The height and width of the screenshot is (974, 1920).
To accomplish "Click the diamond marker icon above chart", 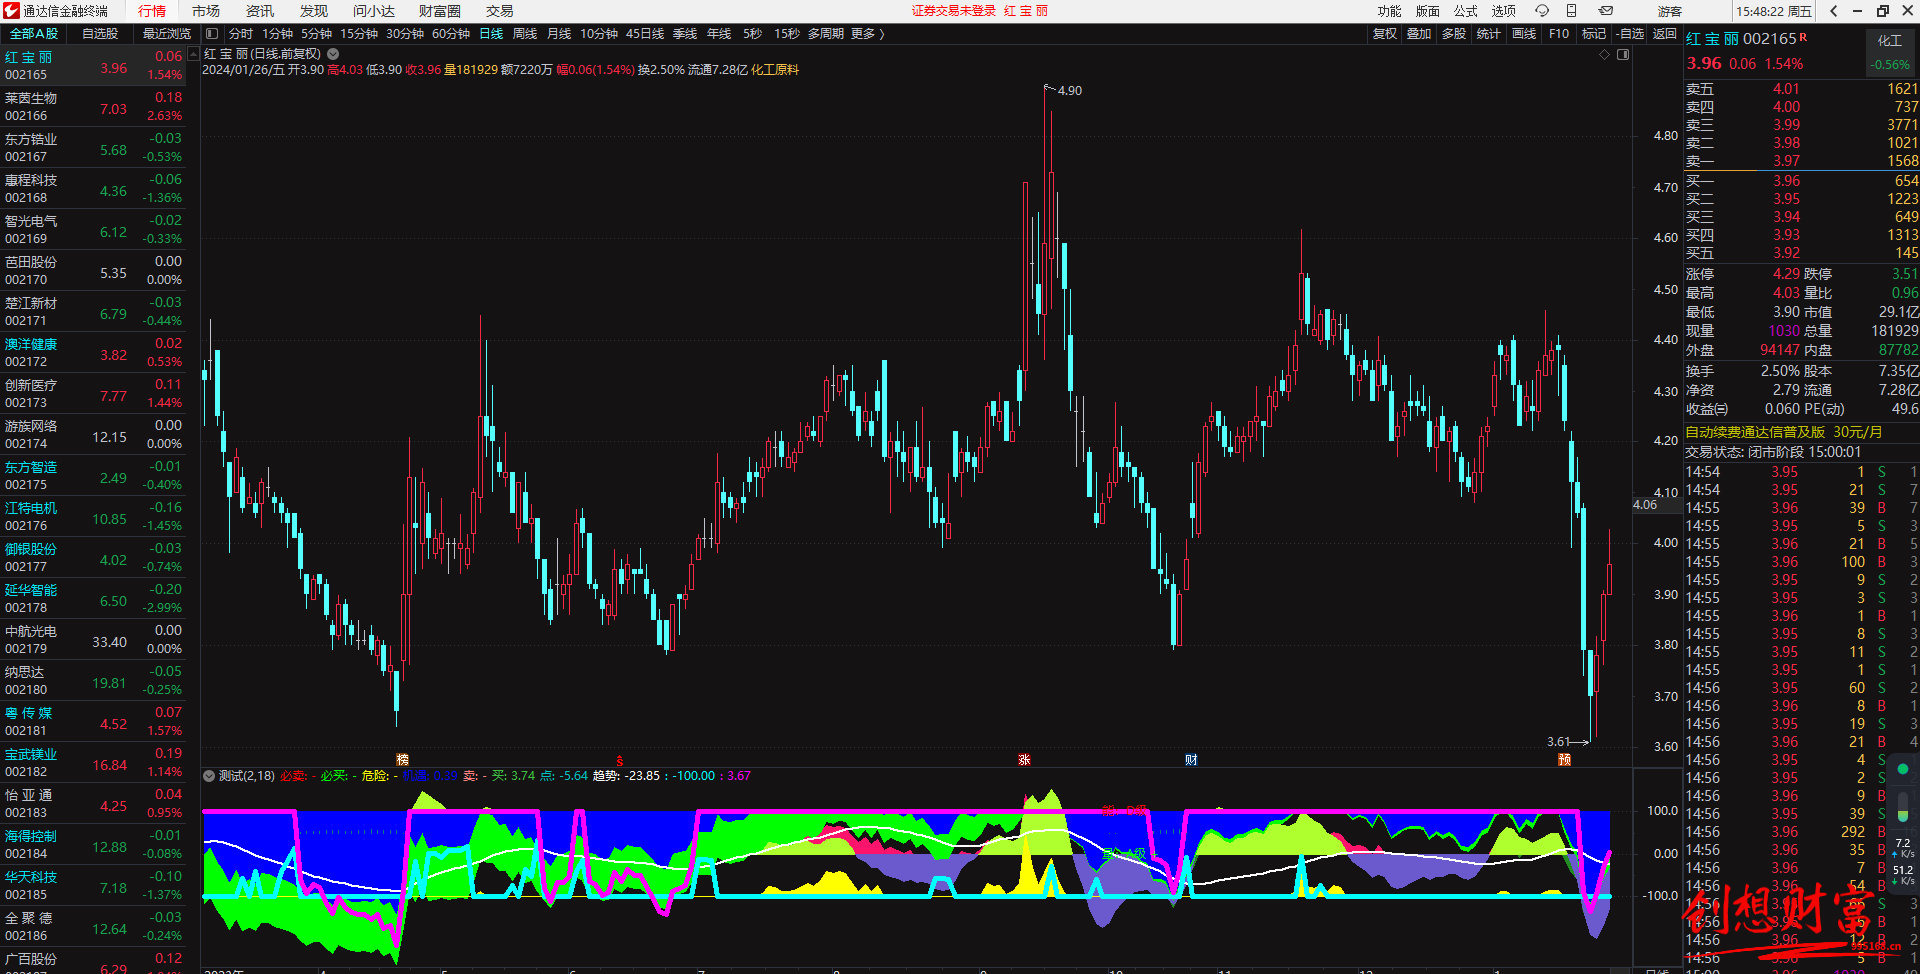I will (x=1605, y=54).
